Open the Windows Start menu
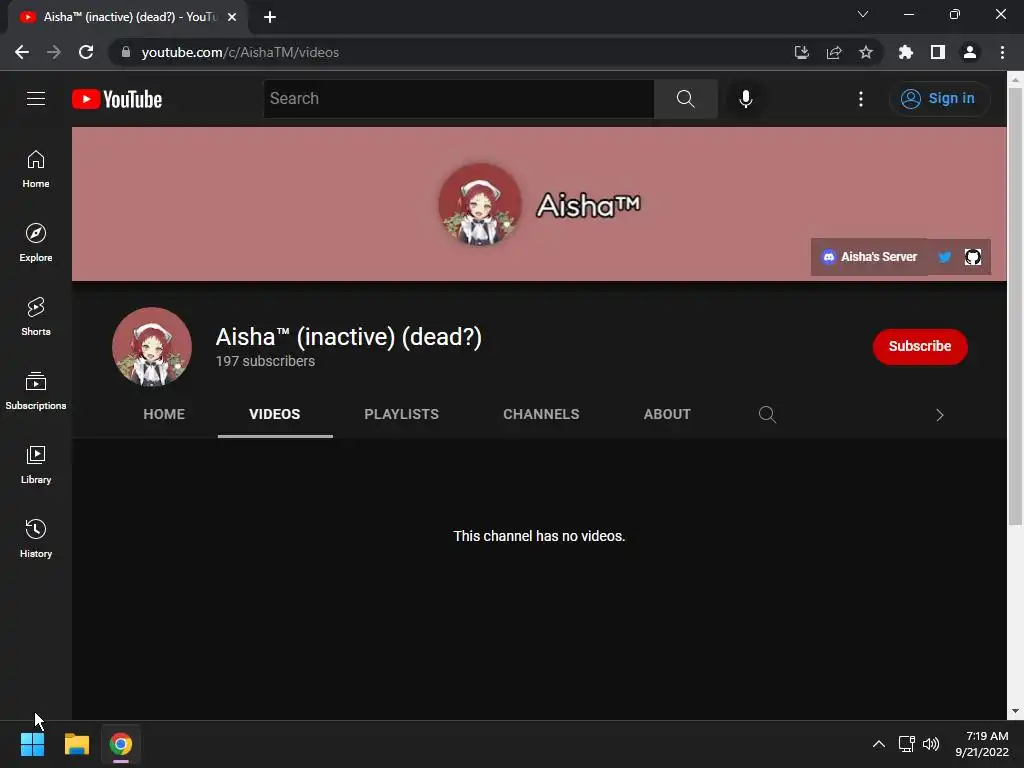 [32, 744]
